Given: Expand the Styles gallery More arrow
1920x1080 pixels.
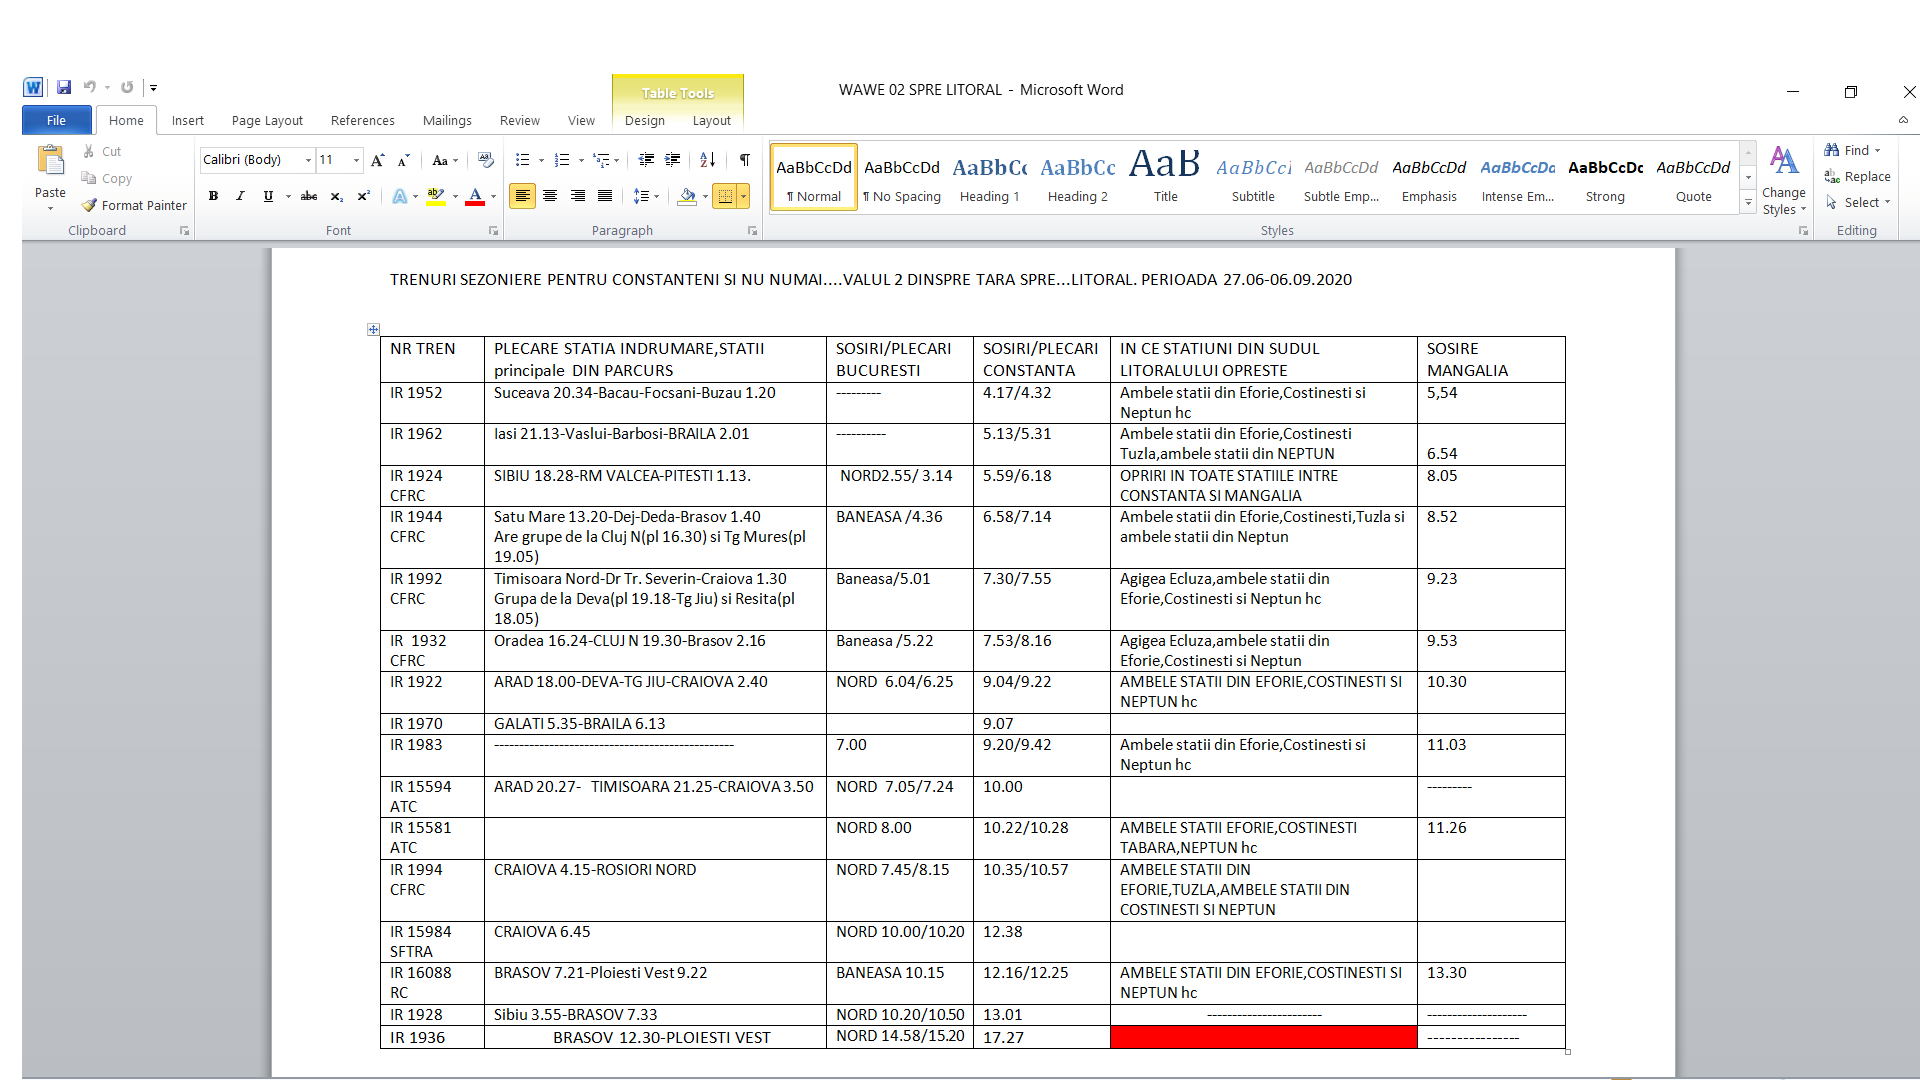Looking at the screenshot, I should coord(1748,203).
